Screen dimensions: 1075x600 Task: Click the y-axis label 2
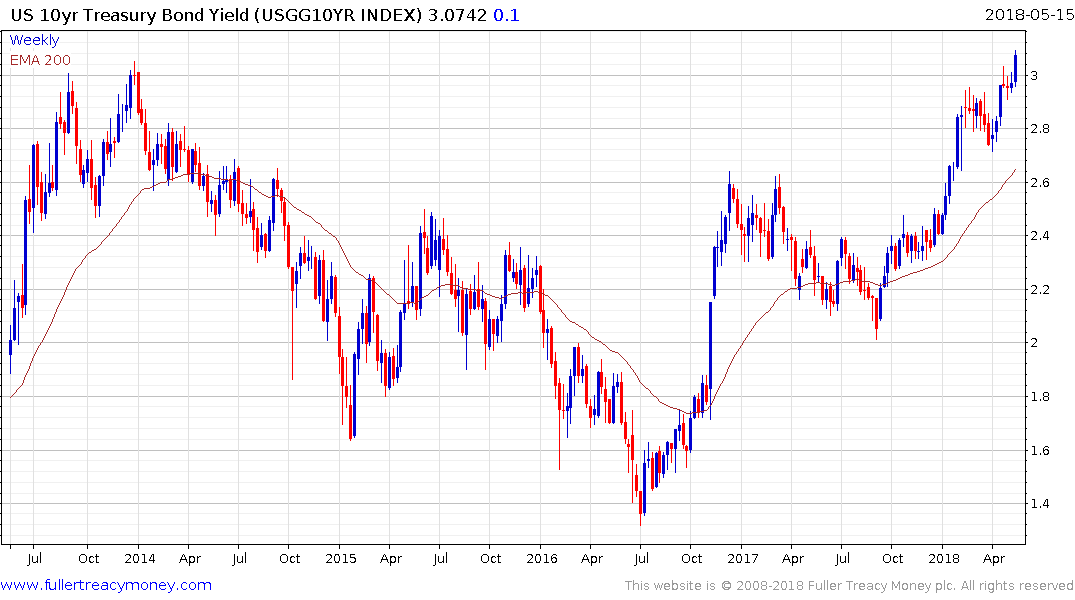coord(1035,343)
